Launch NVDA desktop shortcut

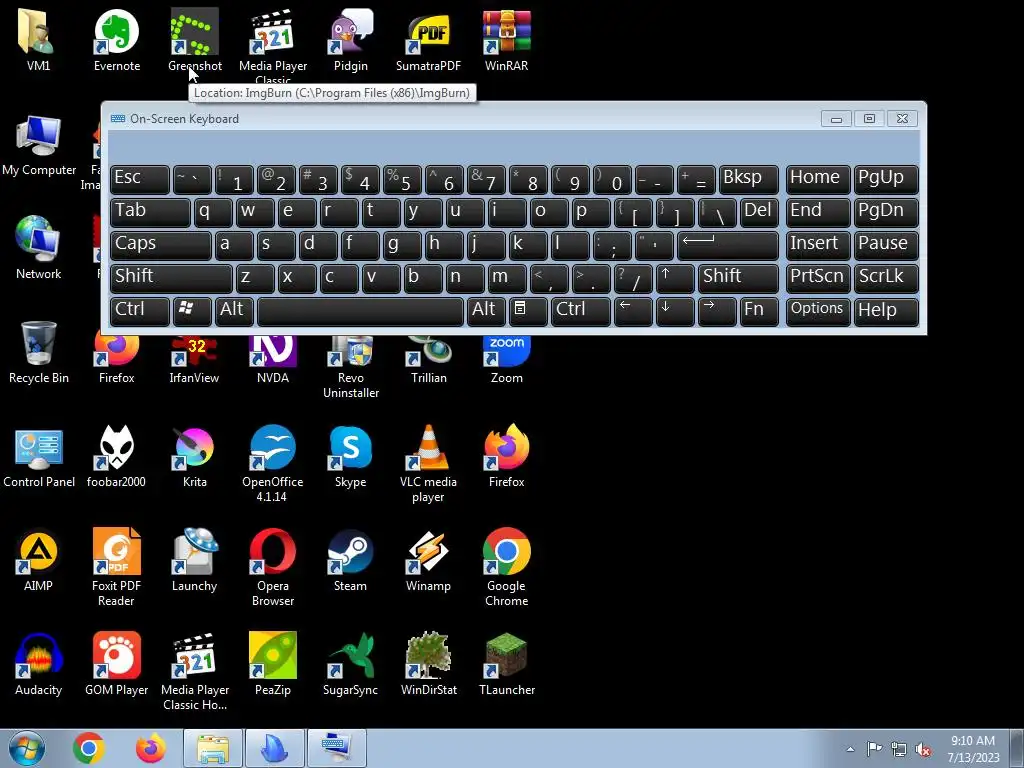[x=272, y=359]
